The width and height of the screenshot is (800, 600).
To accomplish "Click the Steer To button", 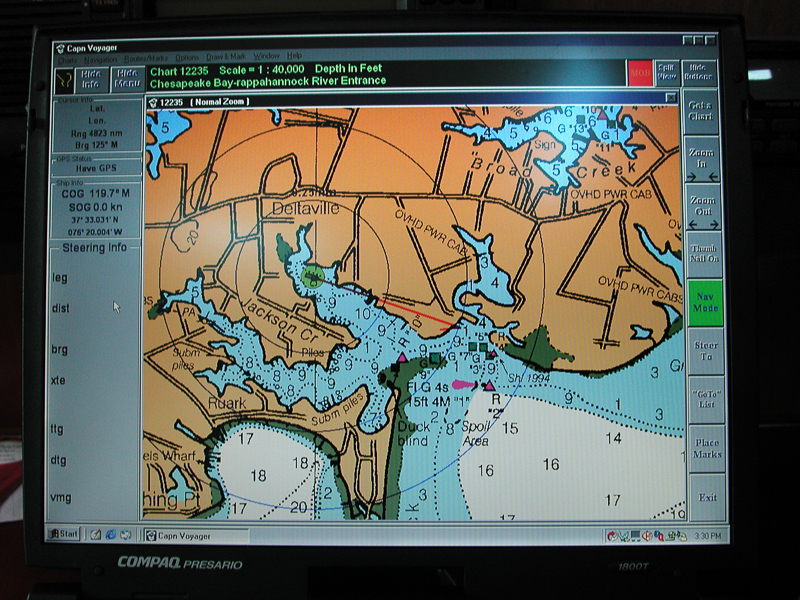I will point(706,351).
